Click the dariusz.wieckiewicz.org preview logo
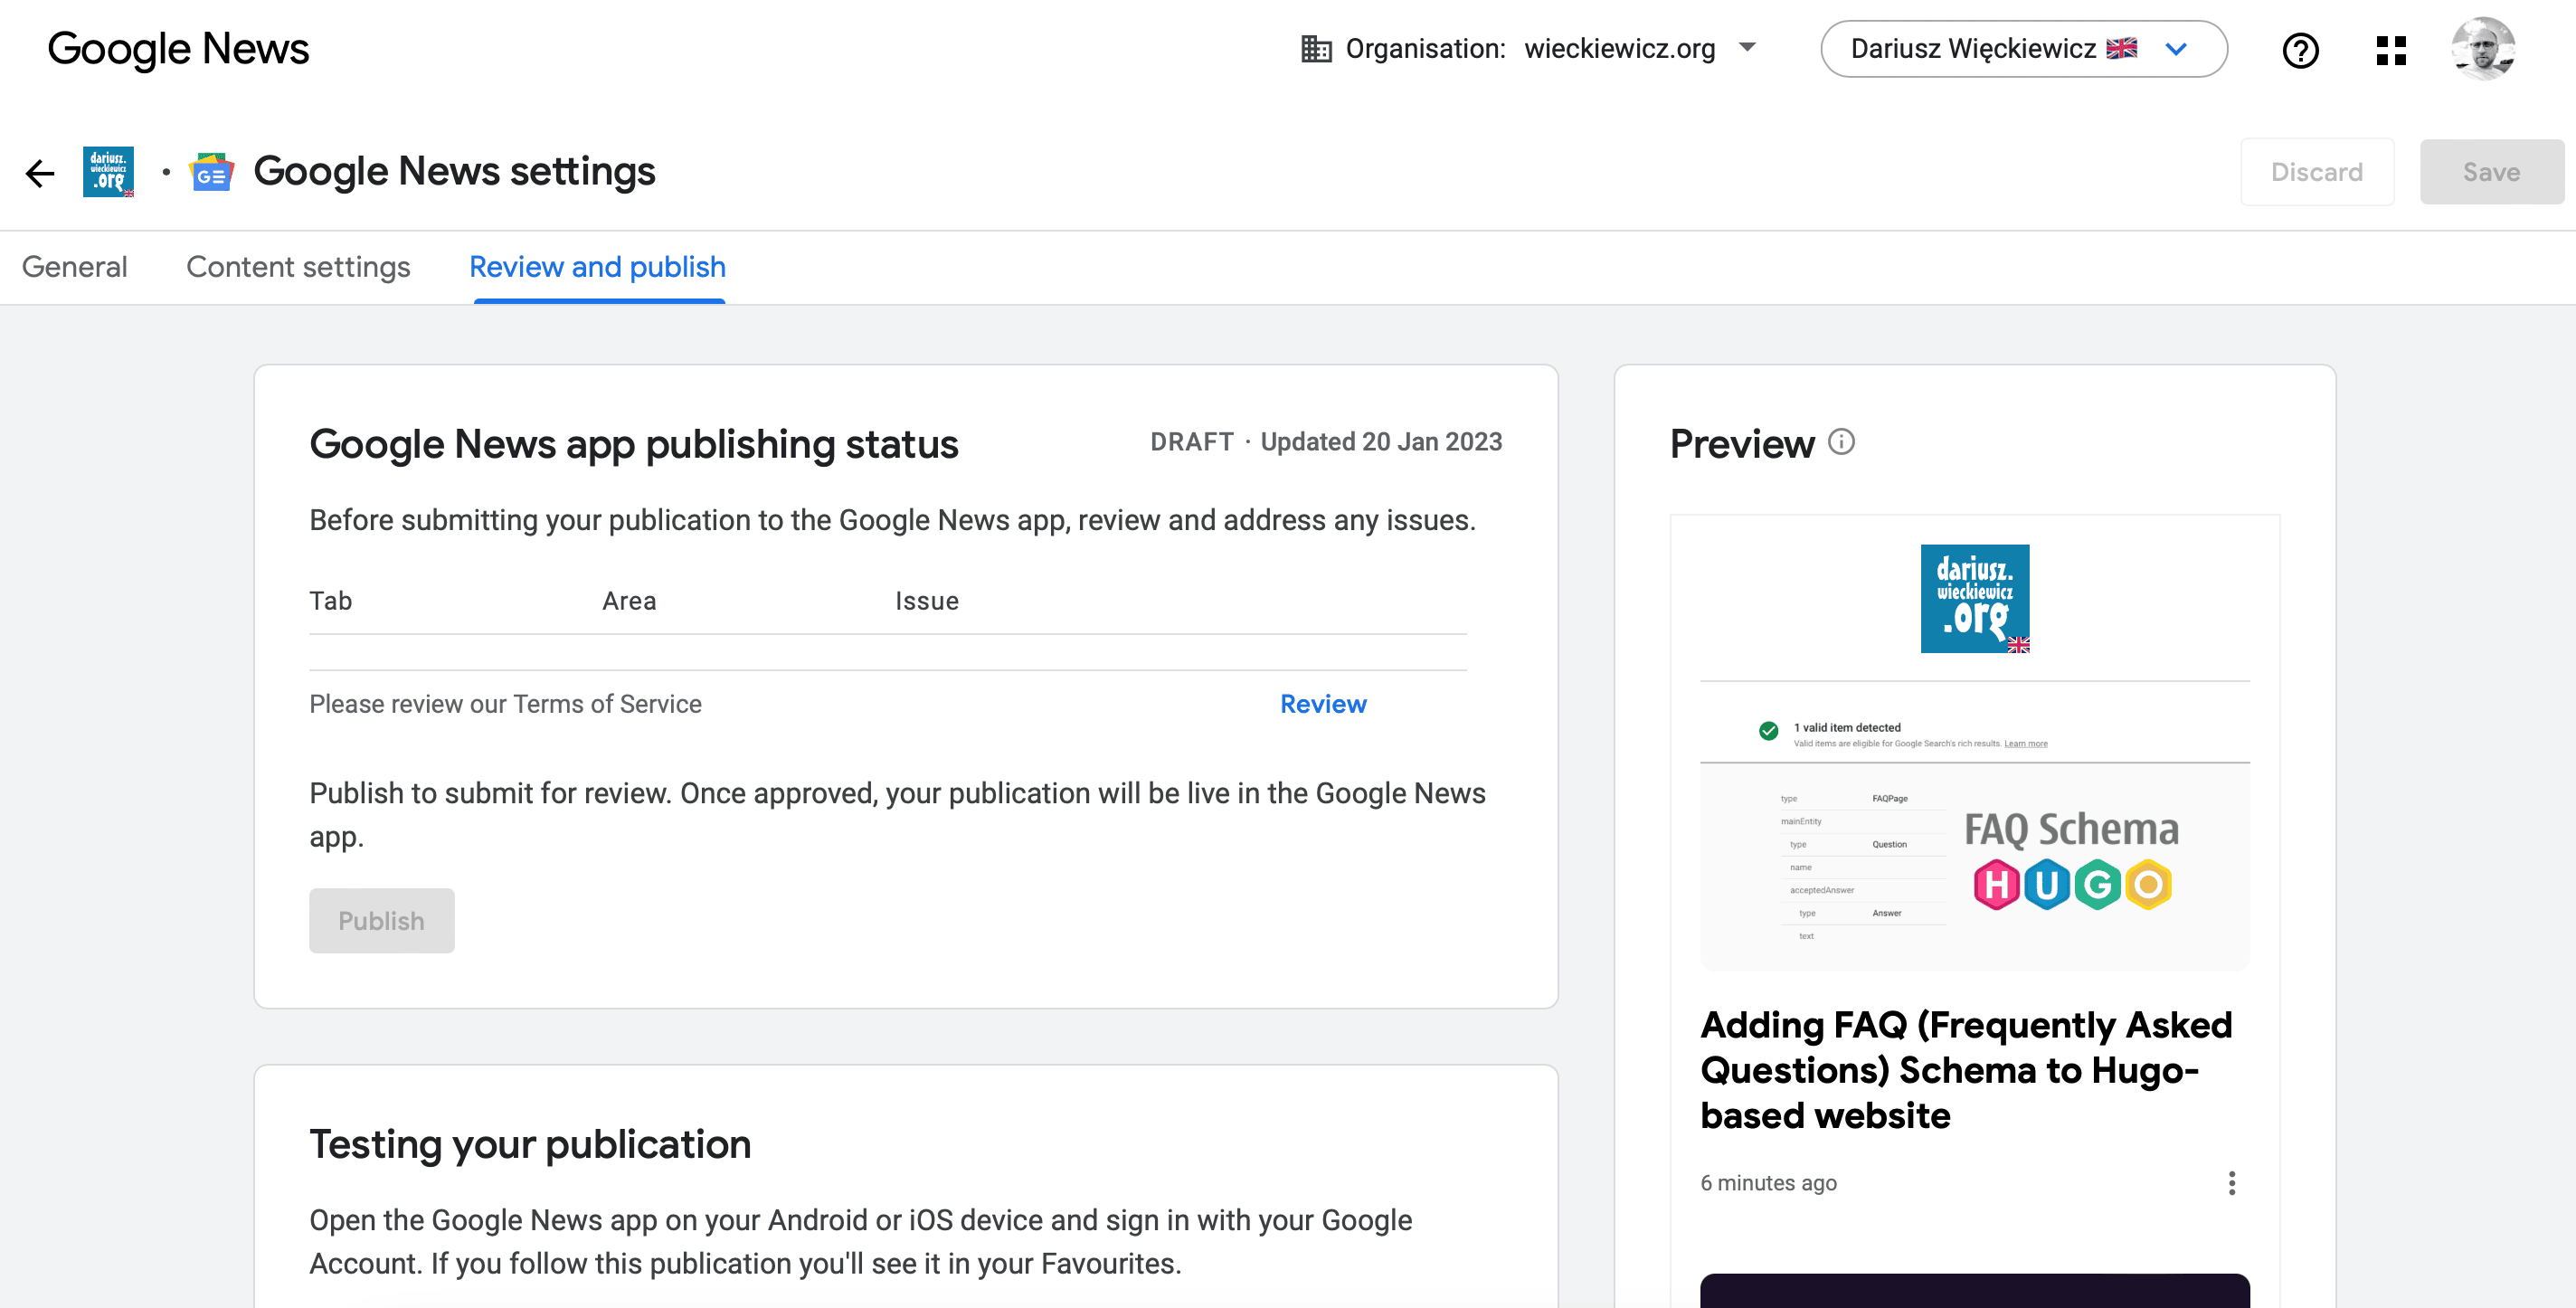Screen dimensions: 2576x1308 click(1974, 598)
